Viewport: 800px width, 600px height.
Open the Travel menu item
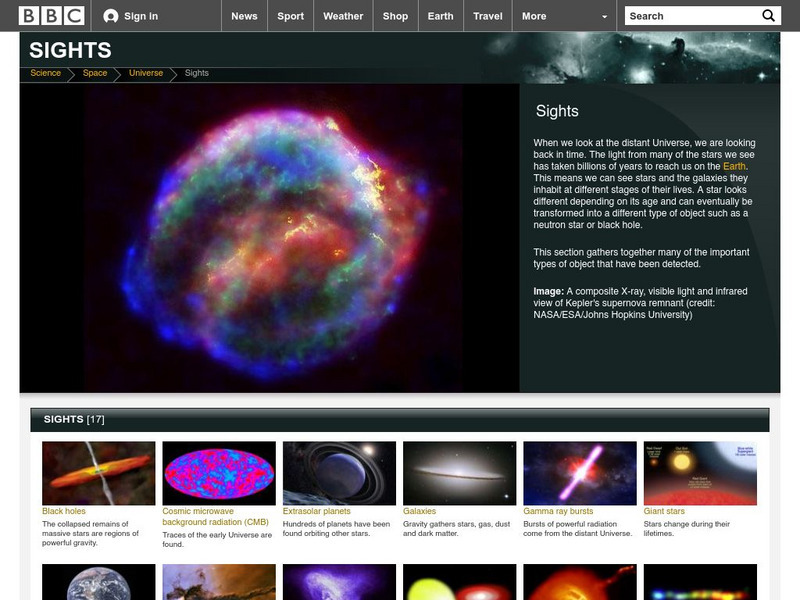488,16
